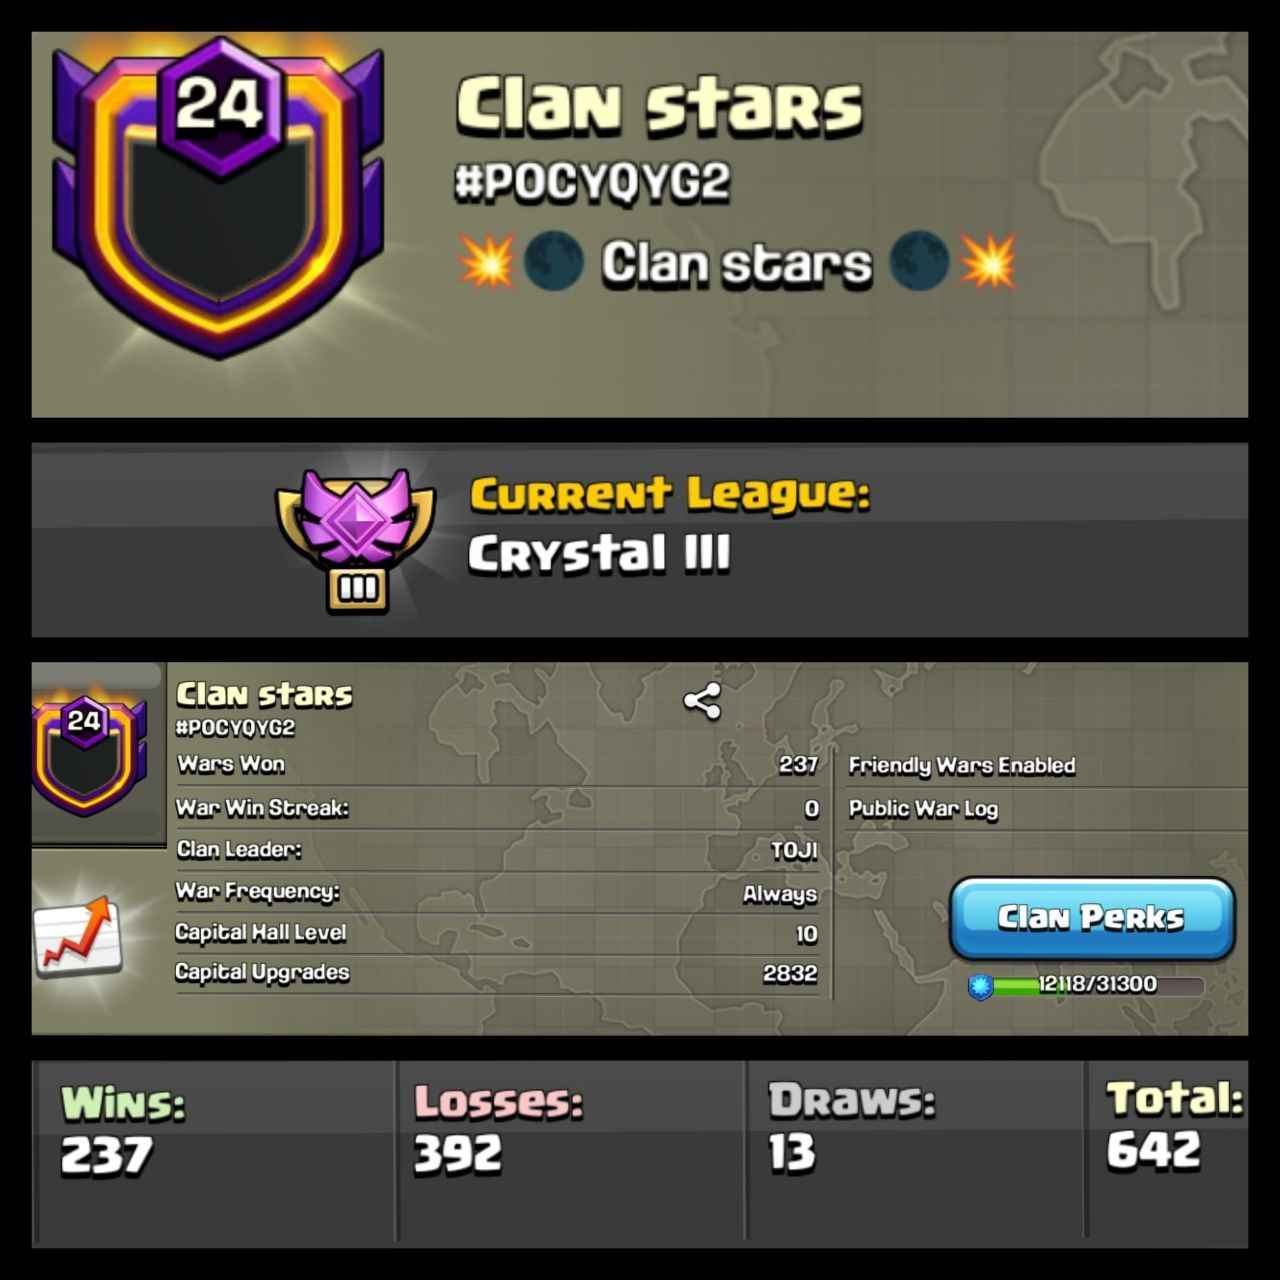The image size is (1280, 1280).
Task: Select the explosion emoji left of the description
Action: (x=487, y=261)
